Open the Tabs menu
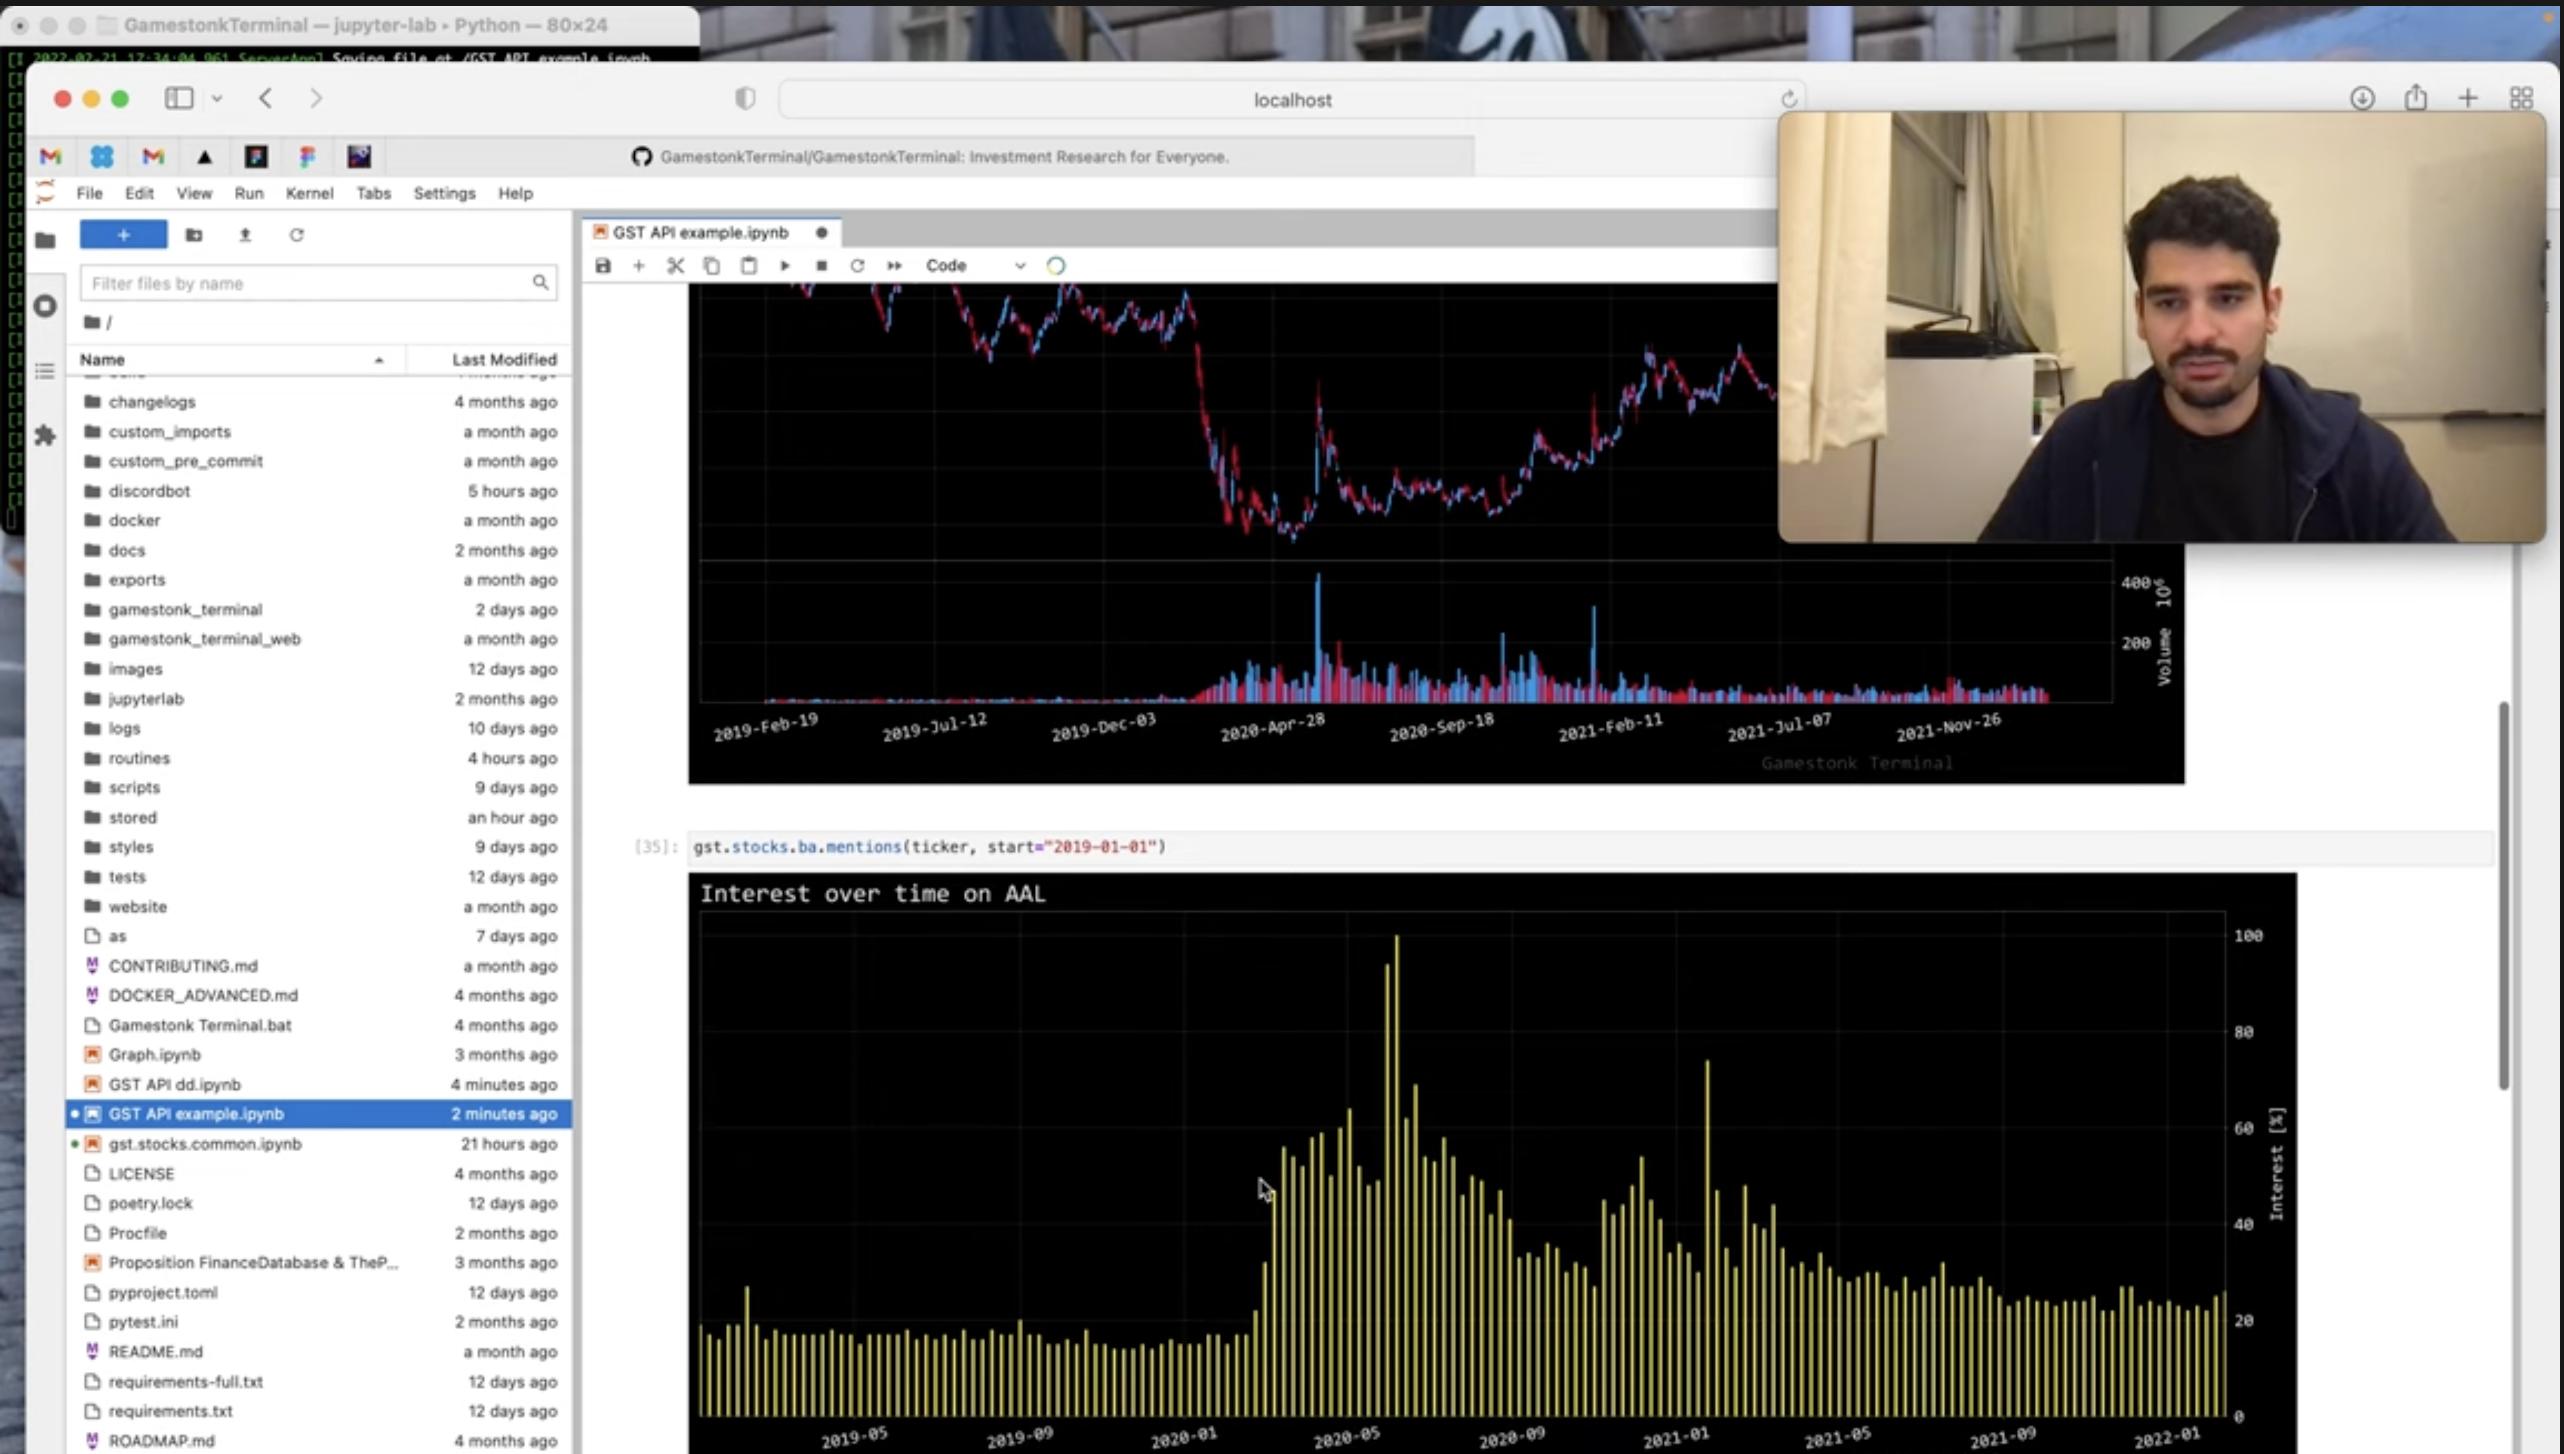 click(373, 193)
